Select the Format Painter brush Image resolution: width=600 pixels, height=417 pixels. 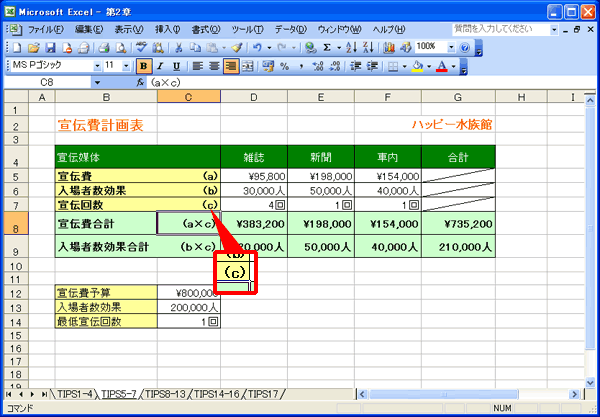237,47
